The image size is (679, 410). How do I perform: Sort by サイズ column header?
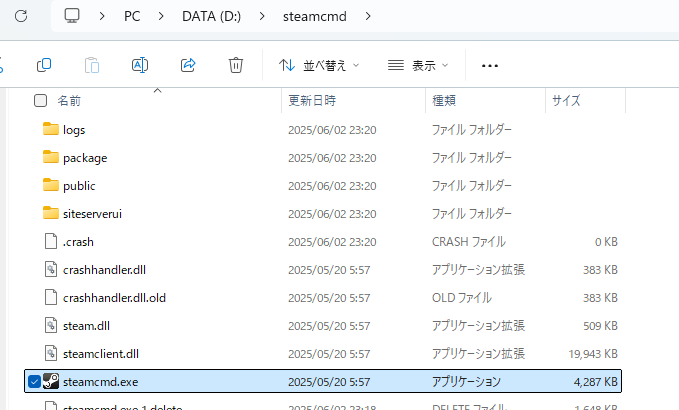[566, 100]
